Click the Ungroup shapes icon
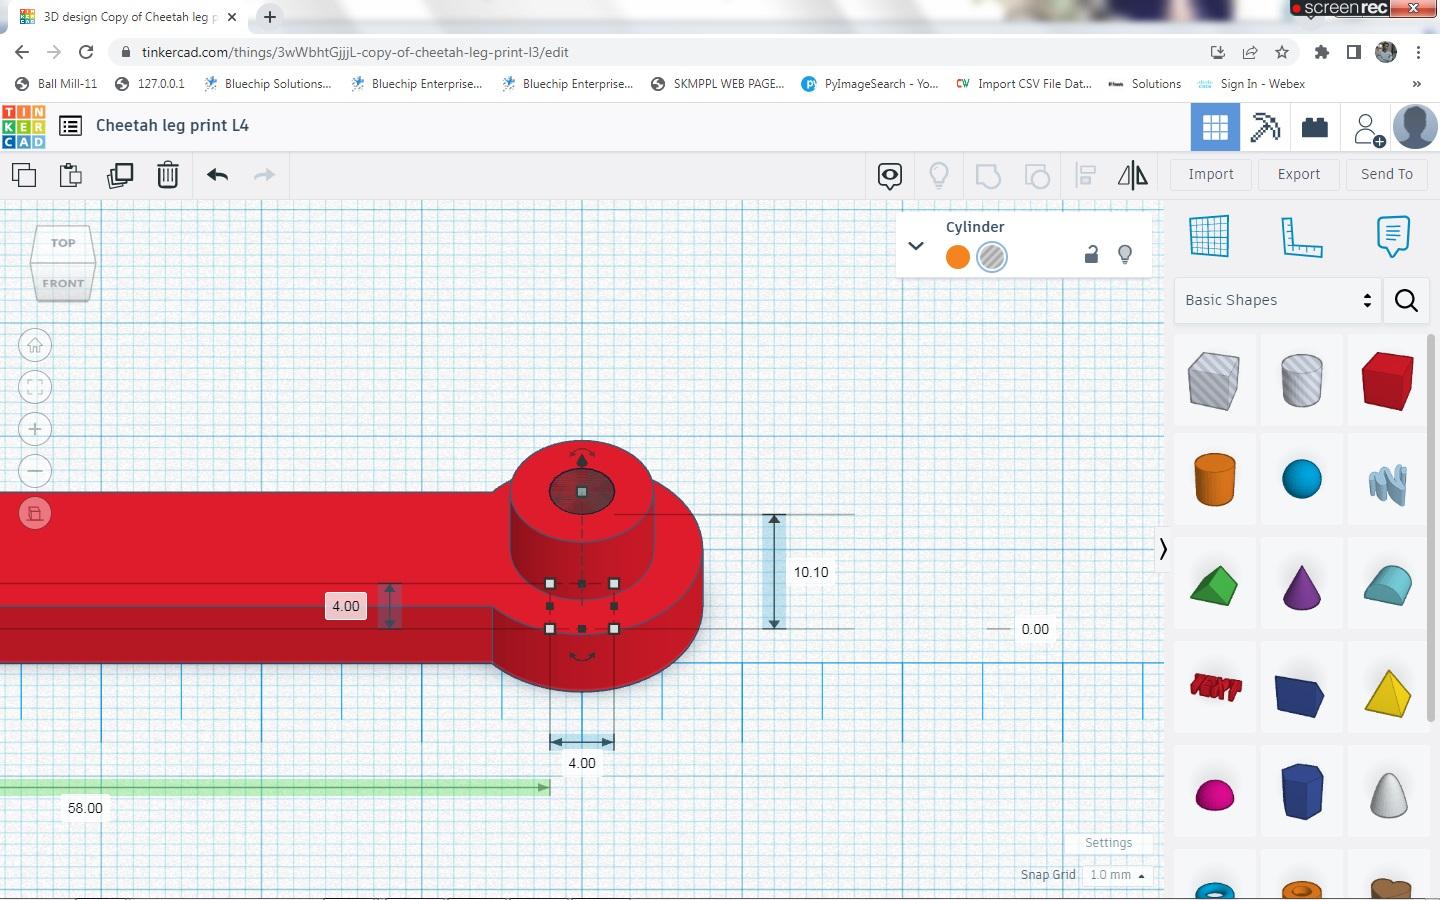The image size is (1440, 900). [1037, 176]
